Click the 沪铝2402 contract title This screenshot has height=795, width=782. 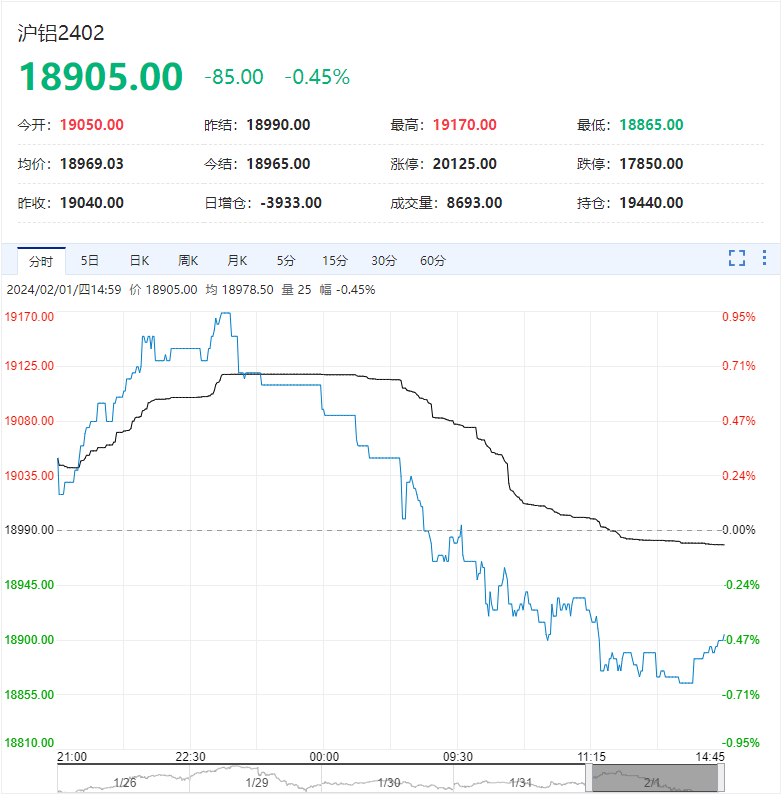pyautogui.click(x=61, y=32)
